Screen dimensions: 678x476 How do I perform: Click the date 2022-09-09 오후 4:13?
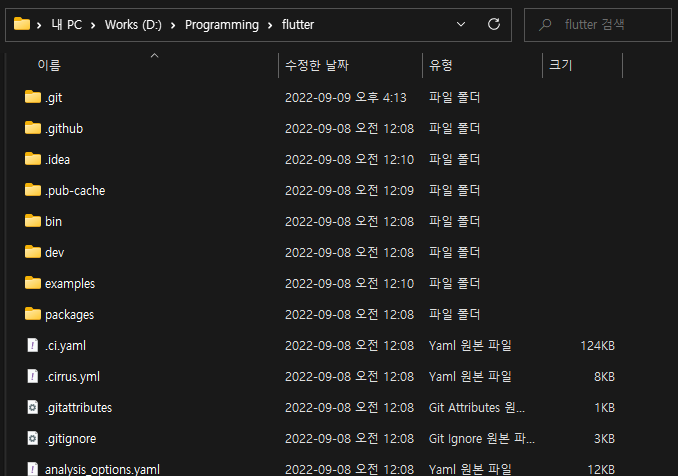345,98
